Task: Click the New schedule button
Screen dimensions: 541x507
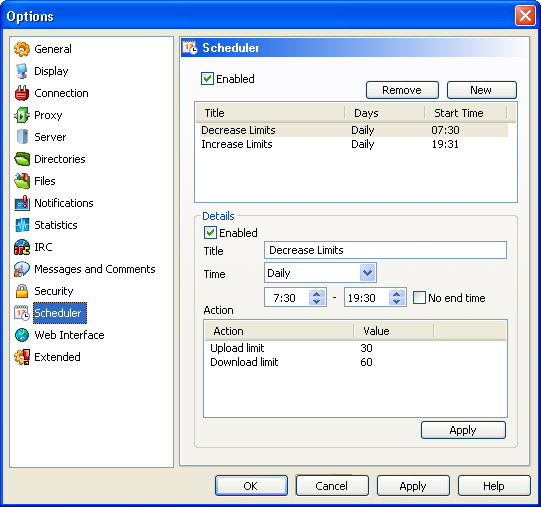Action: tap(482, 90)
